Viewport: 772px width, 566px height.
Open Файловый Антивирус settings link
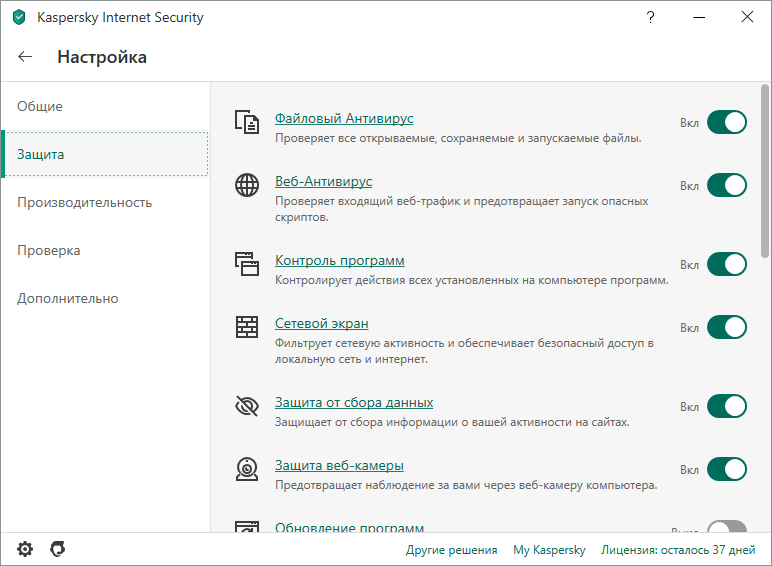(x=344, y=118)
